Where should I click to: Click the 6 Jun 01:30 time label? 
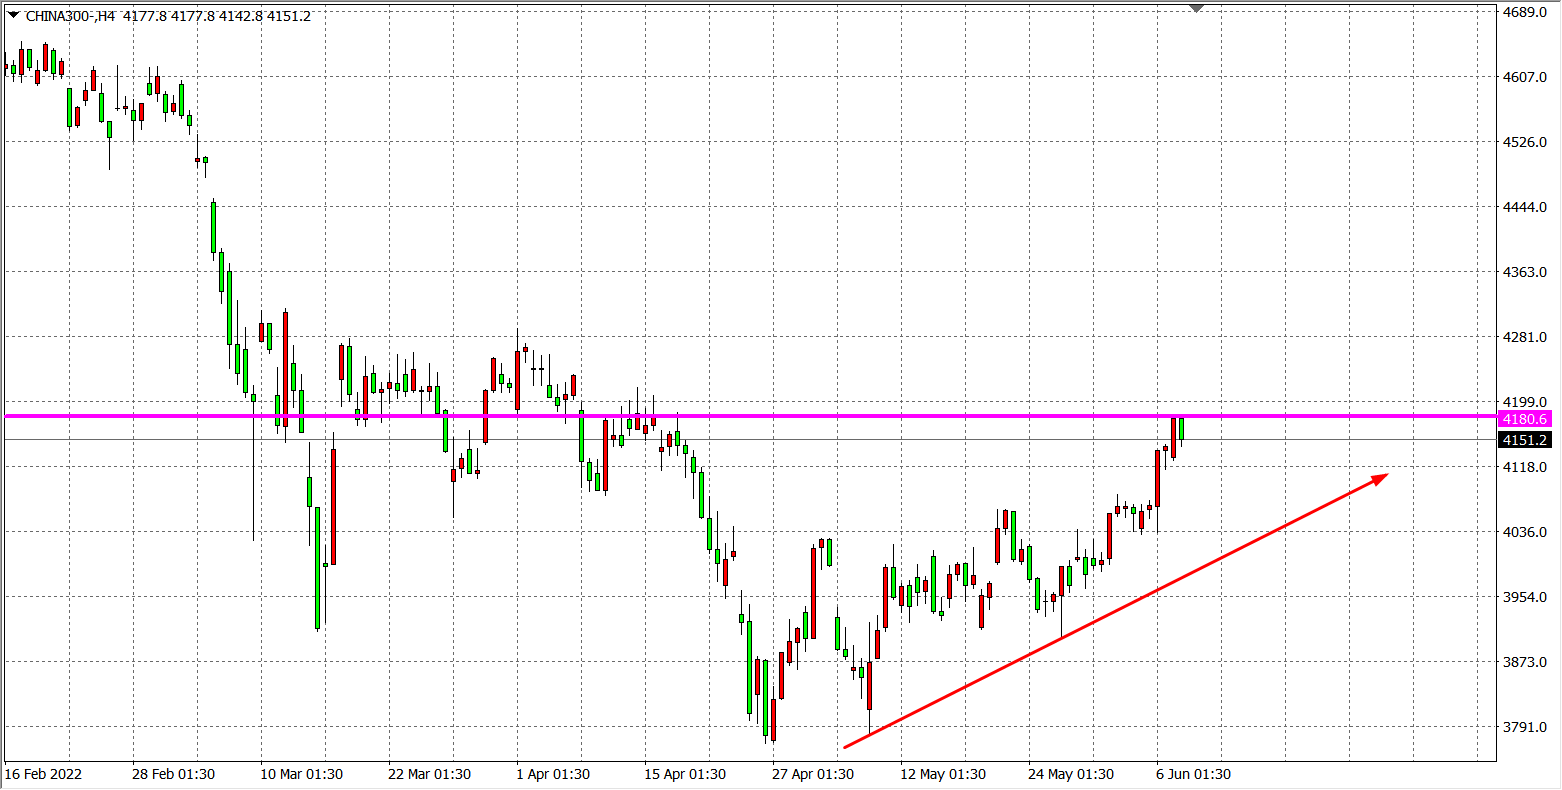[1194, 775]
